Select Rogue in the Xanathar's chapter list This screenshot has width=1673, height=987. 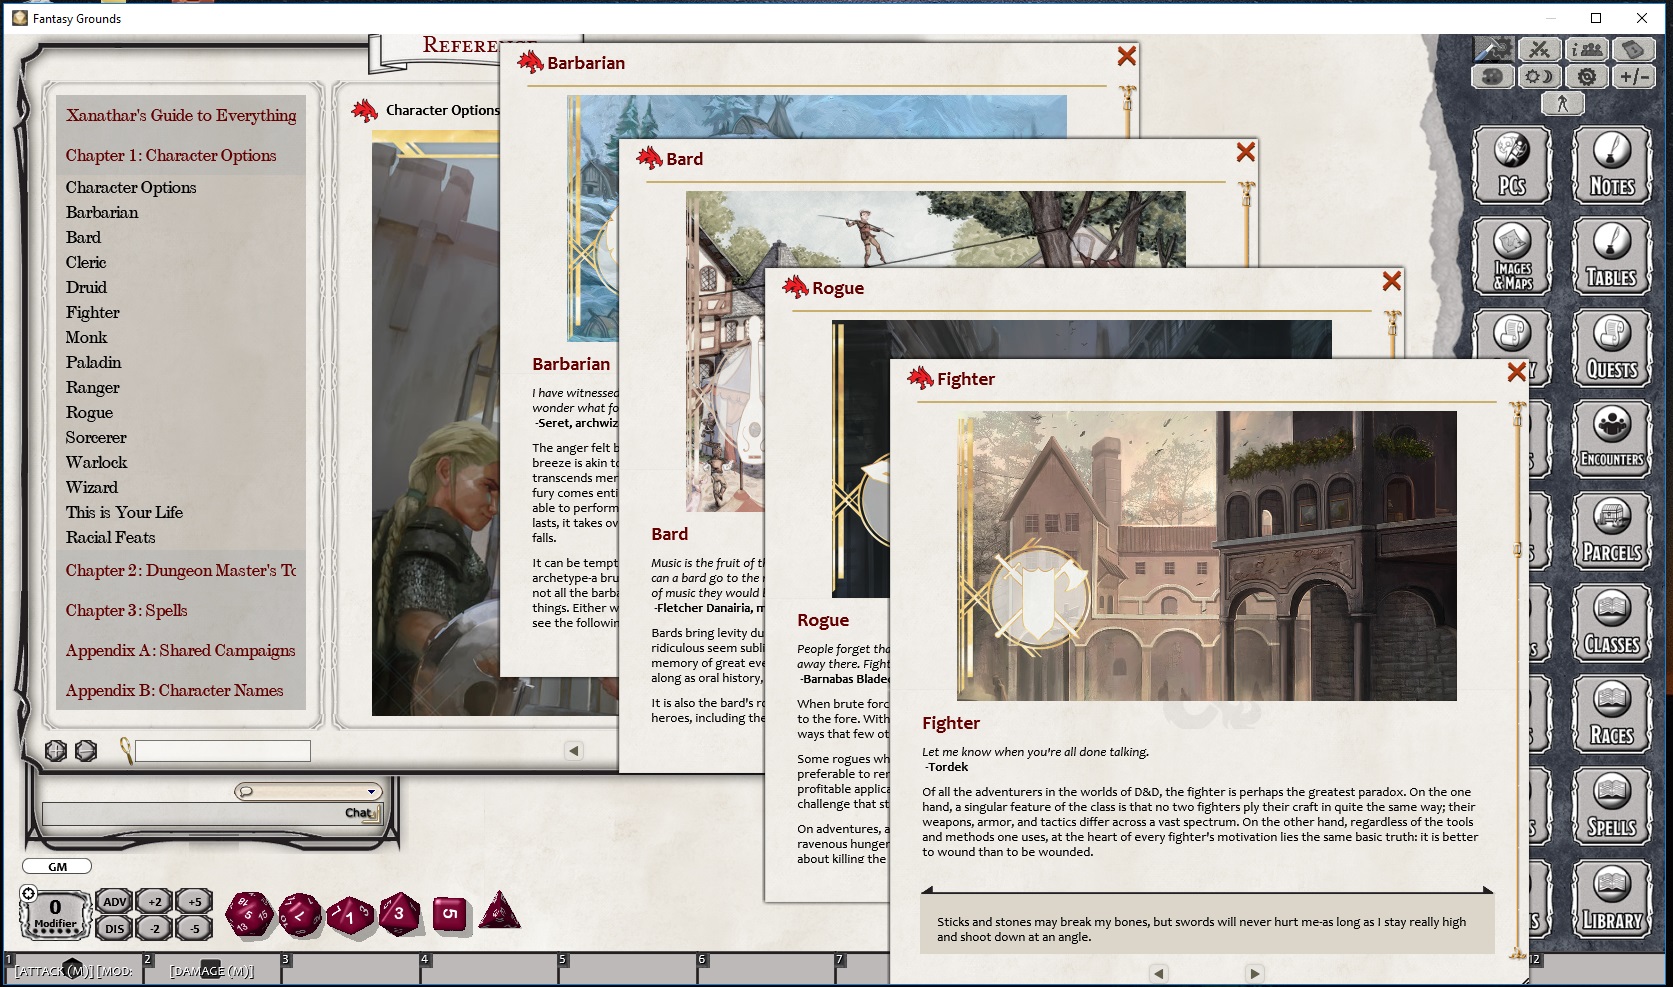[x=90, y=412]
